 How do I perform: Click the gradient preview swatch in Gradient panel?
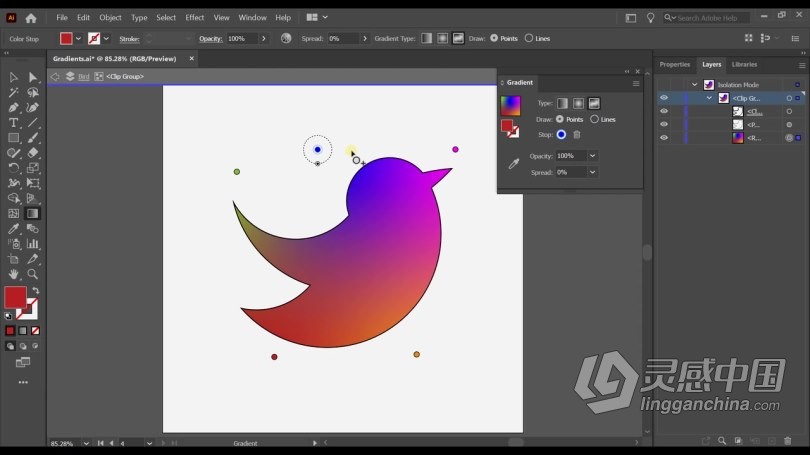pos(510,106)
